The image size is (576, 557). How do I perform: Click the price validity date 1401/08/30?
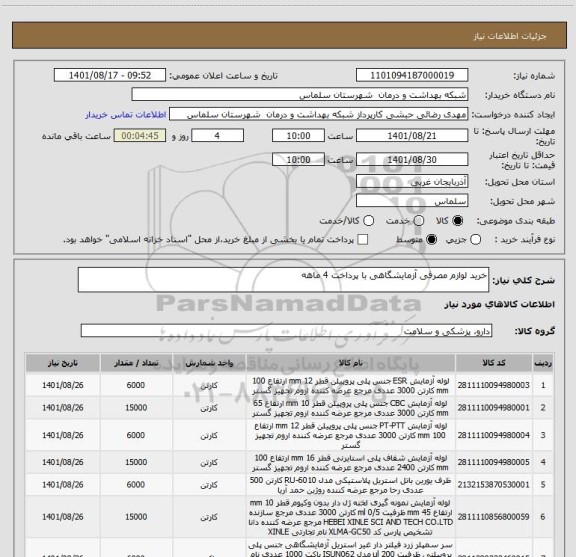412,159
